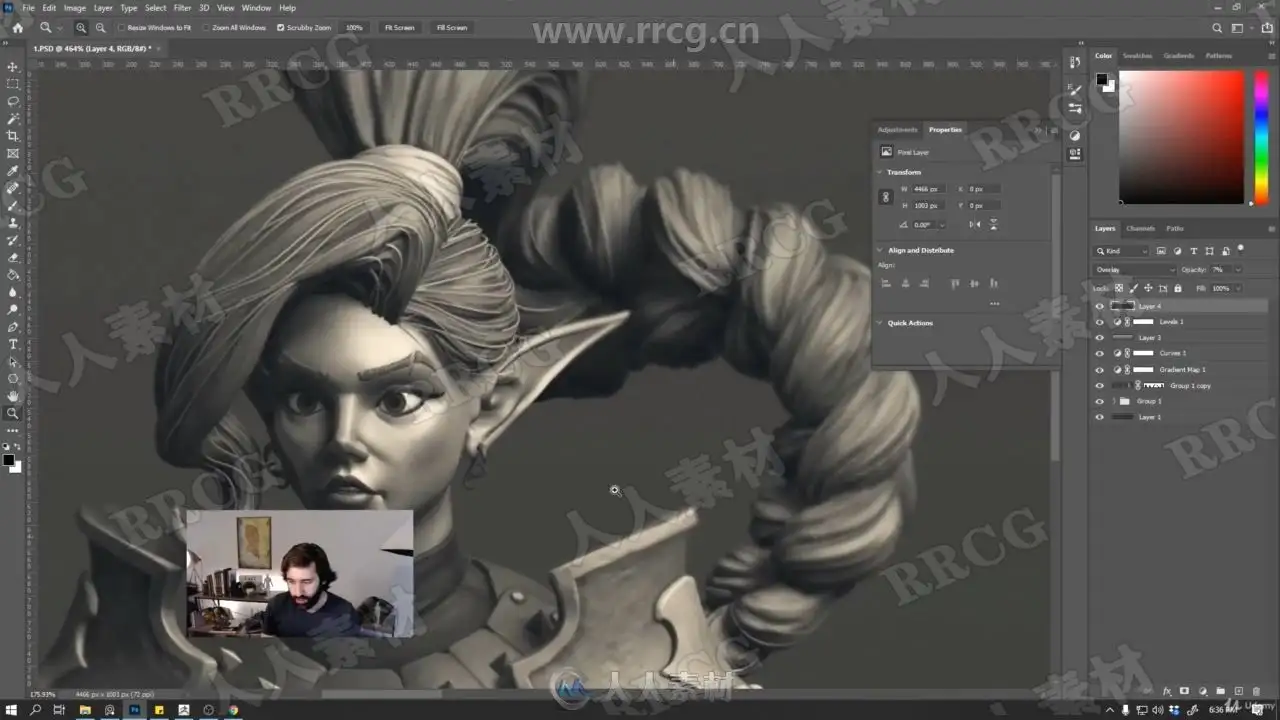Toggle Group 1 copy visibility eye
1280x720 pixels.
click(1100, 385)
